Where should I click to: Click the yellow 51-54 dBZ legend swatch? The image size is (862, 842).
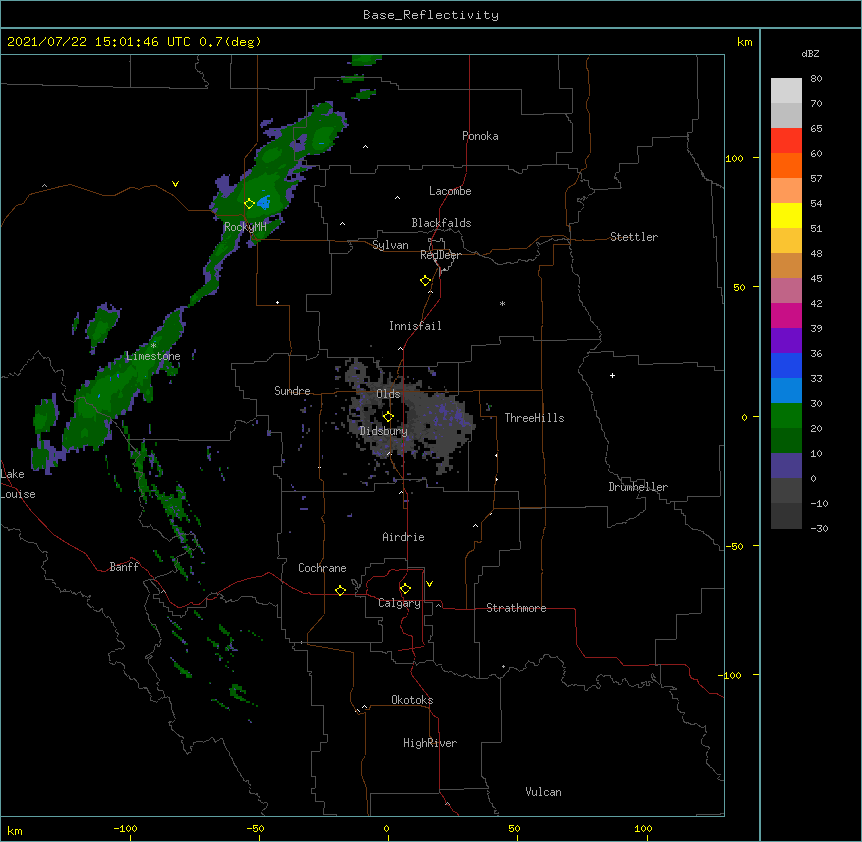point(786,215)
